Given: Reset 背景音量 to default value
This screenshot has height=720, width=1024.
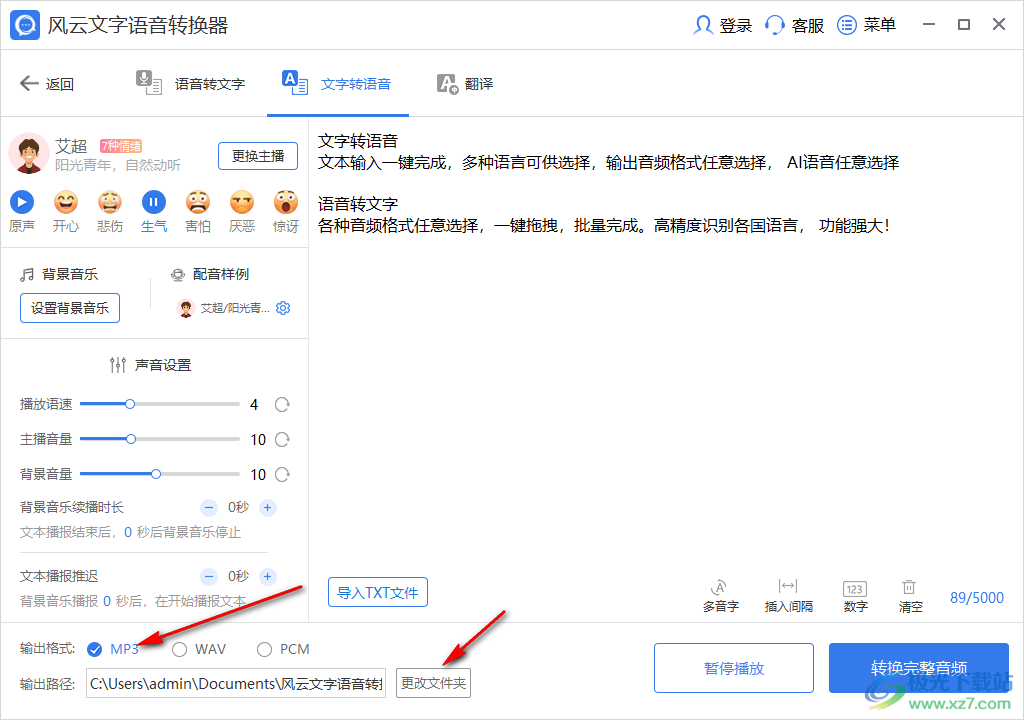Looking at the screenshot, I should pyautogui.click(x=282, y=474).
